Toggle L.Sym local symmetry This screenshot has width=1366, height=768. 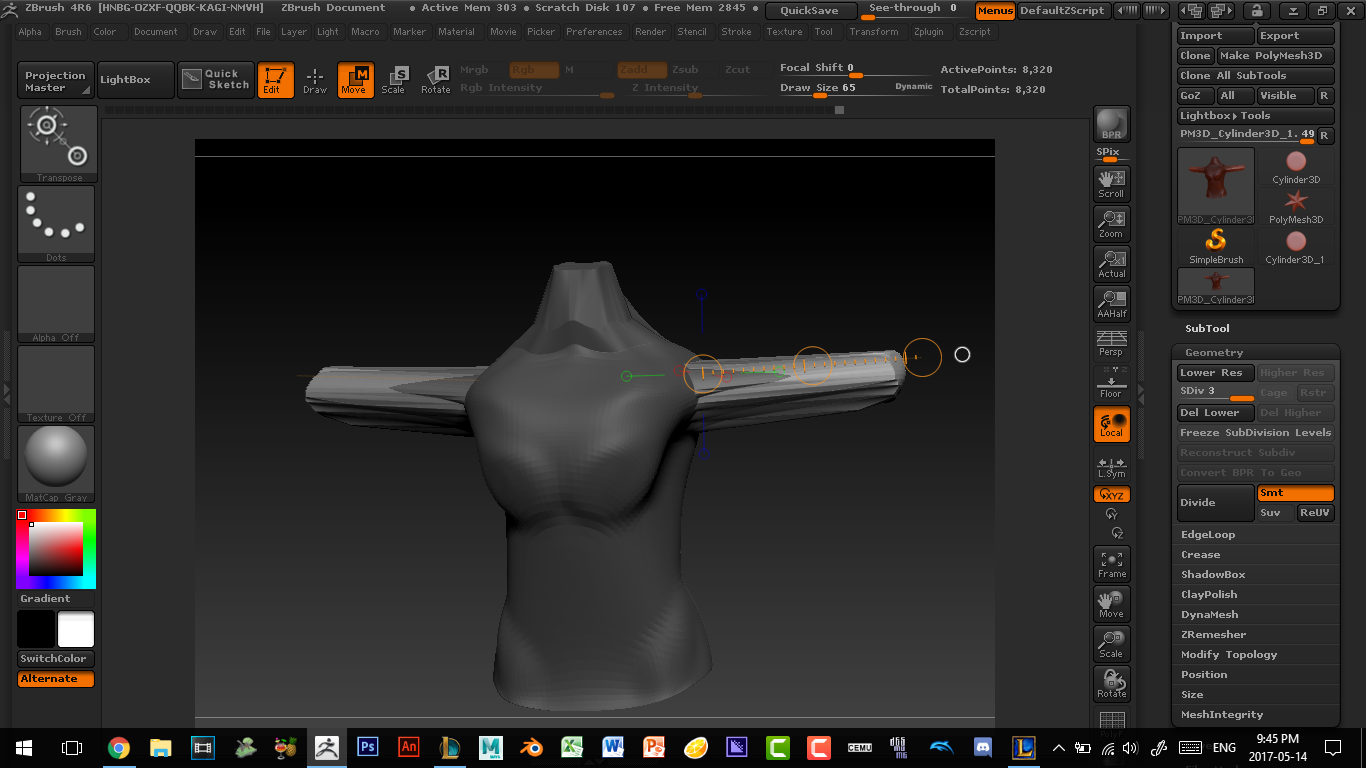[1111, 467]
